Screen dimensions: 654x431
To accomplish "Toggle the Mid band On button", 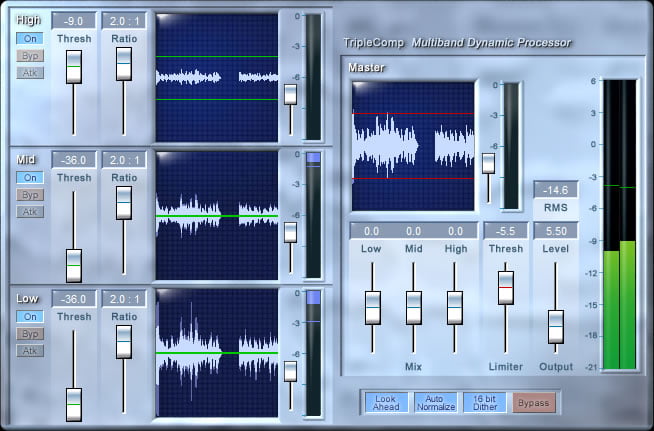I will pos(30,177).
